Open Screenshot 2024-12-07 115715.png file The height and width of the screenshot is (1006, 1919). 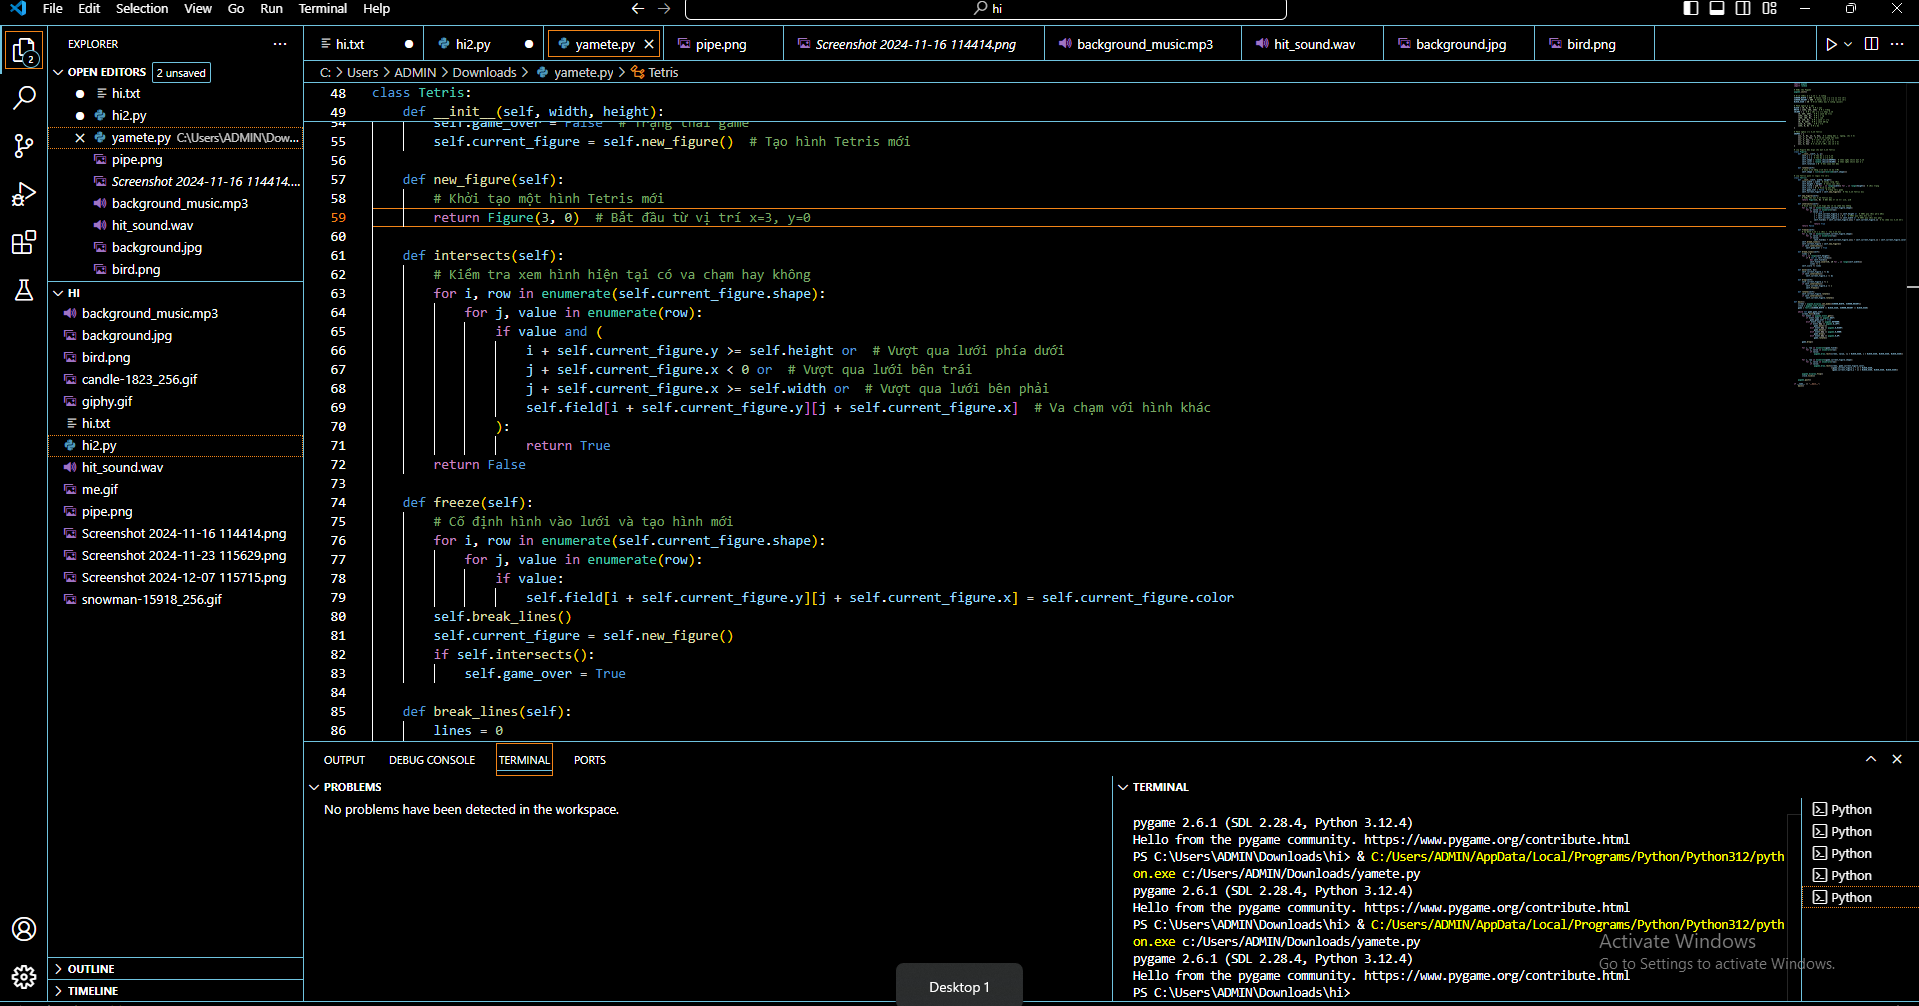pos(176,577)
